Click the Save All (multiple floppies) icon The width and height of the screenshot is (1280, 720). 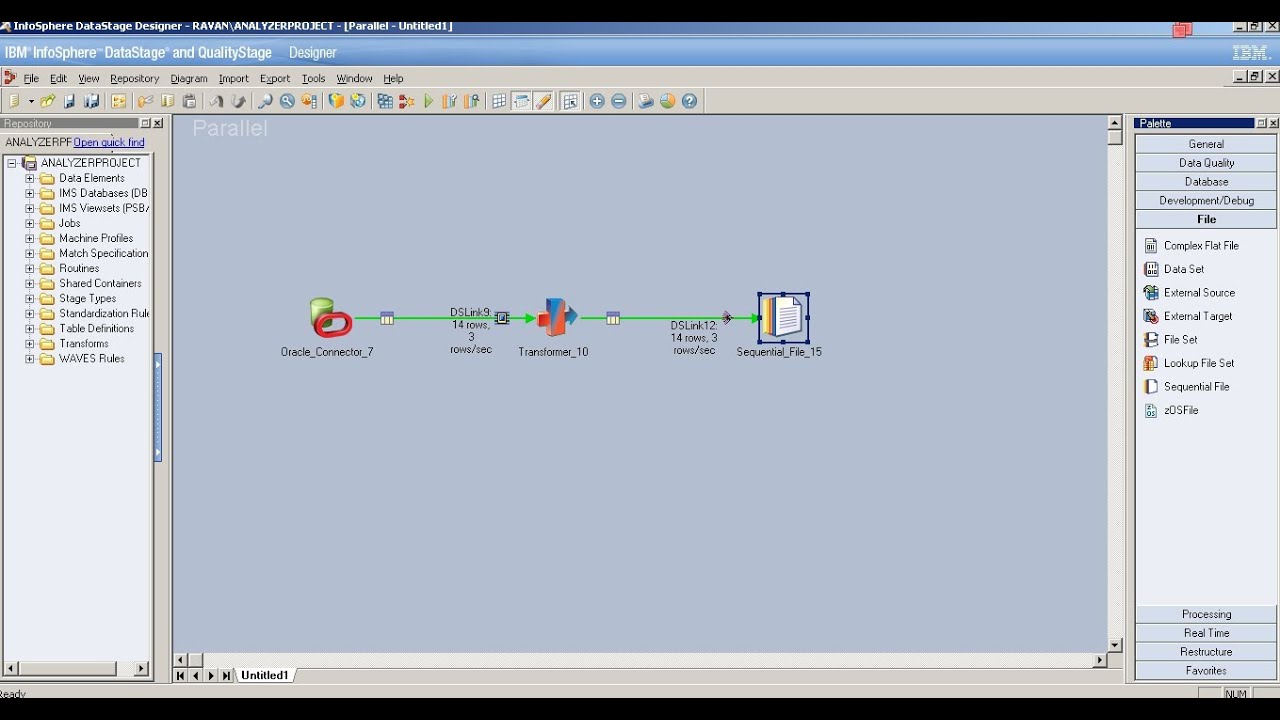pos(92,101)
